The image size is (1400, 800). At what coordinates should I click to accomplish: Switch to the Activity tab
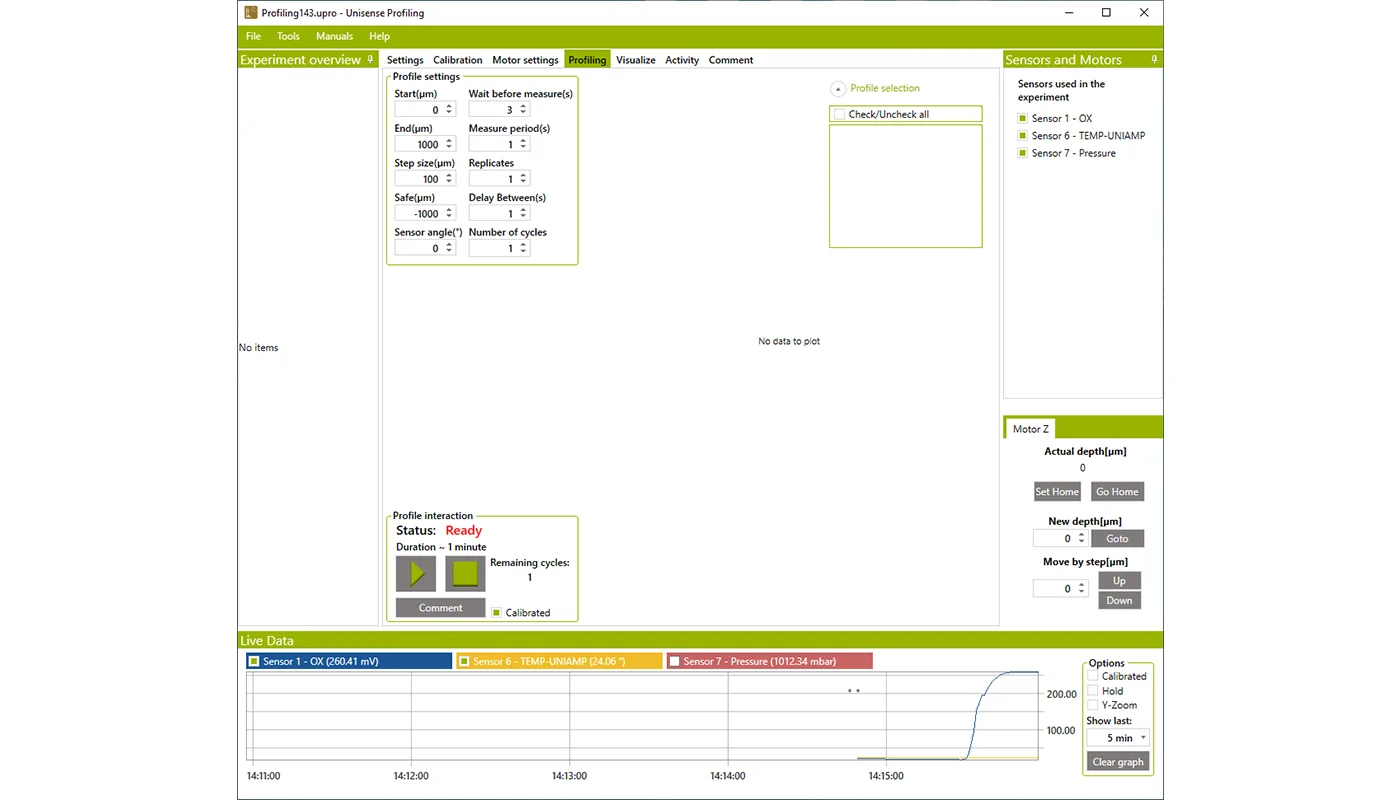point(682,60)
